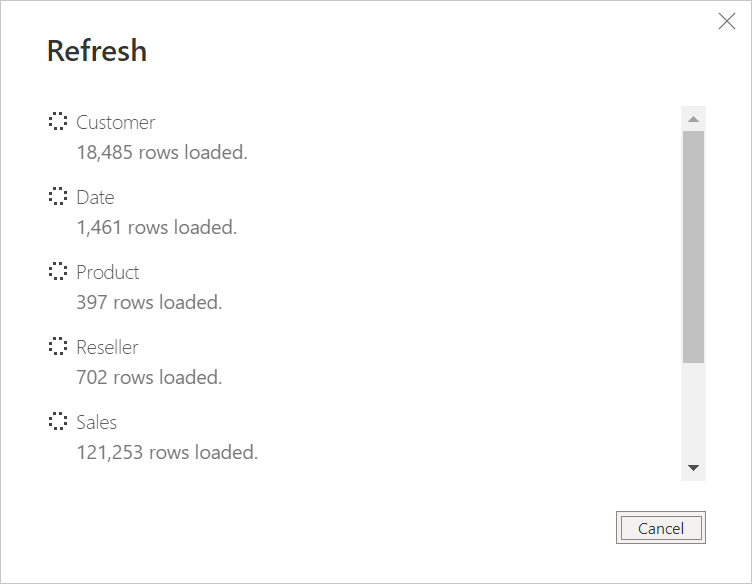
Task: Click the '121,253 rows loaded' status text
Action: click(x=167, y=452)
